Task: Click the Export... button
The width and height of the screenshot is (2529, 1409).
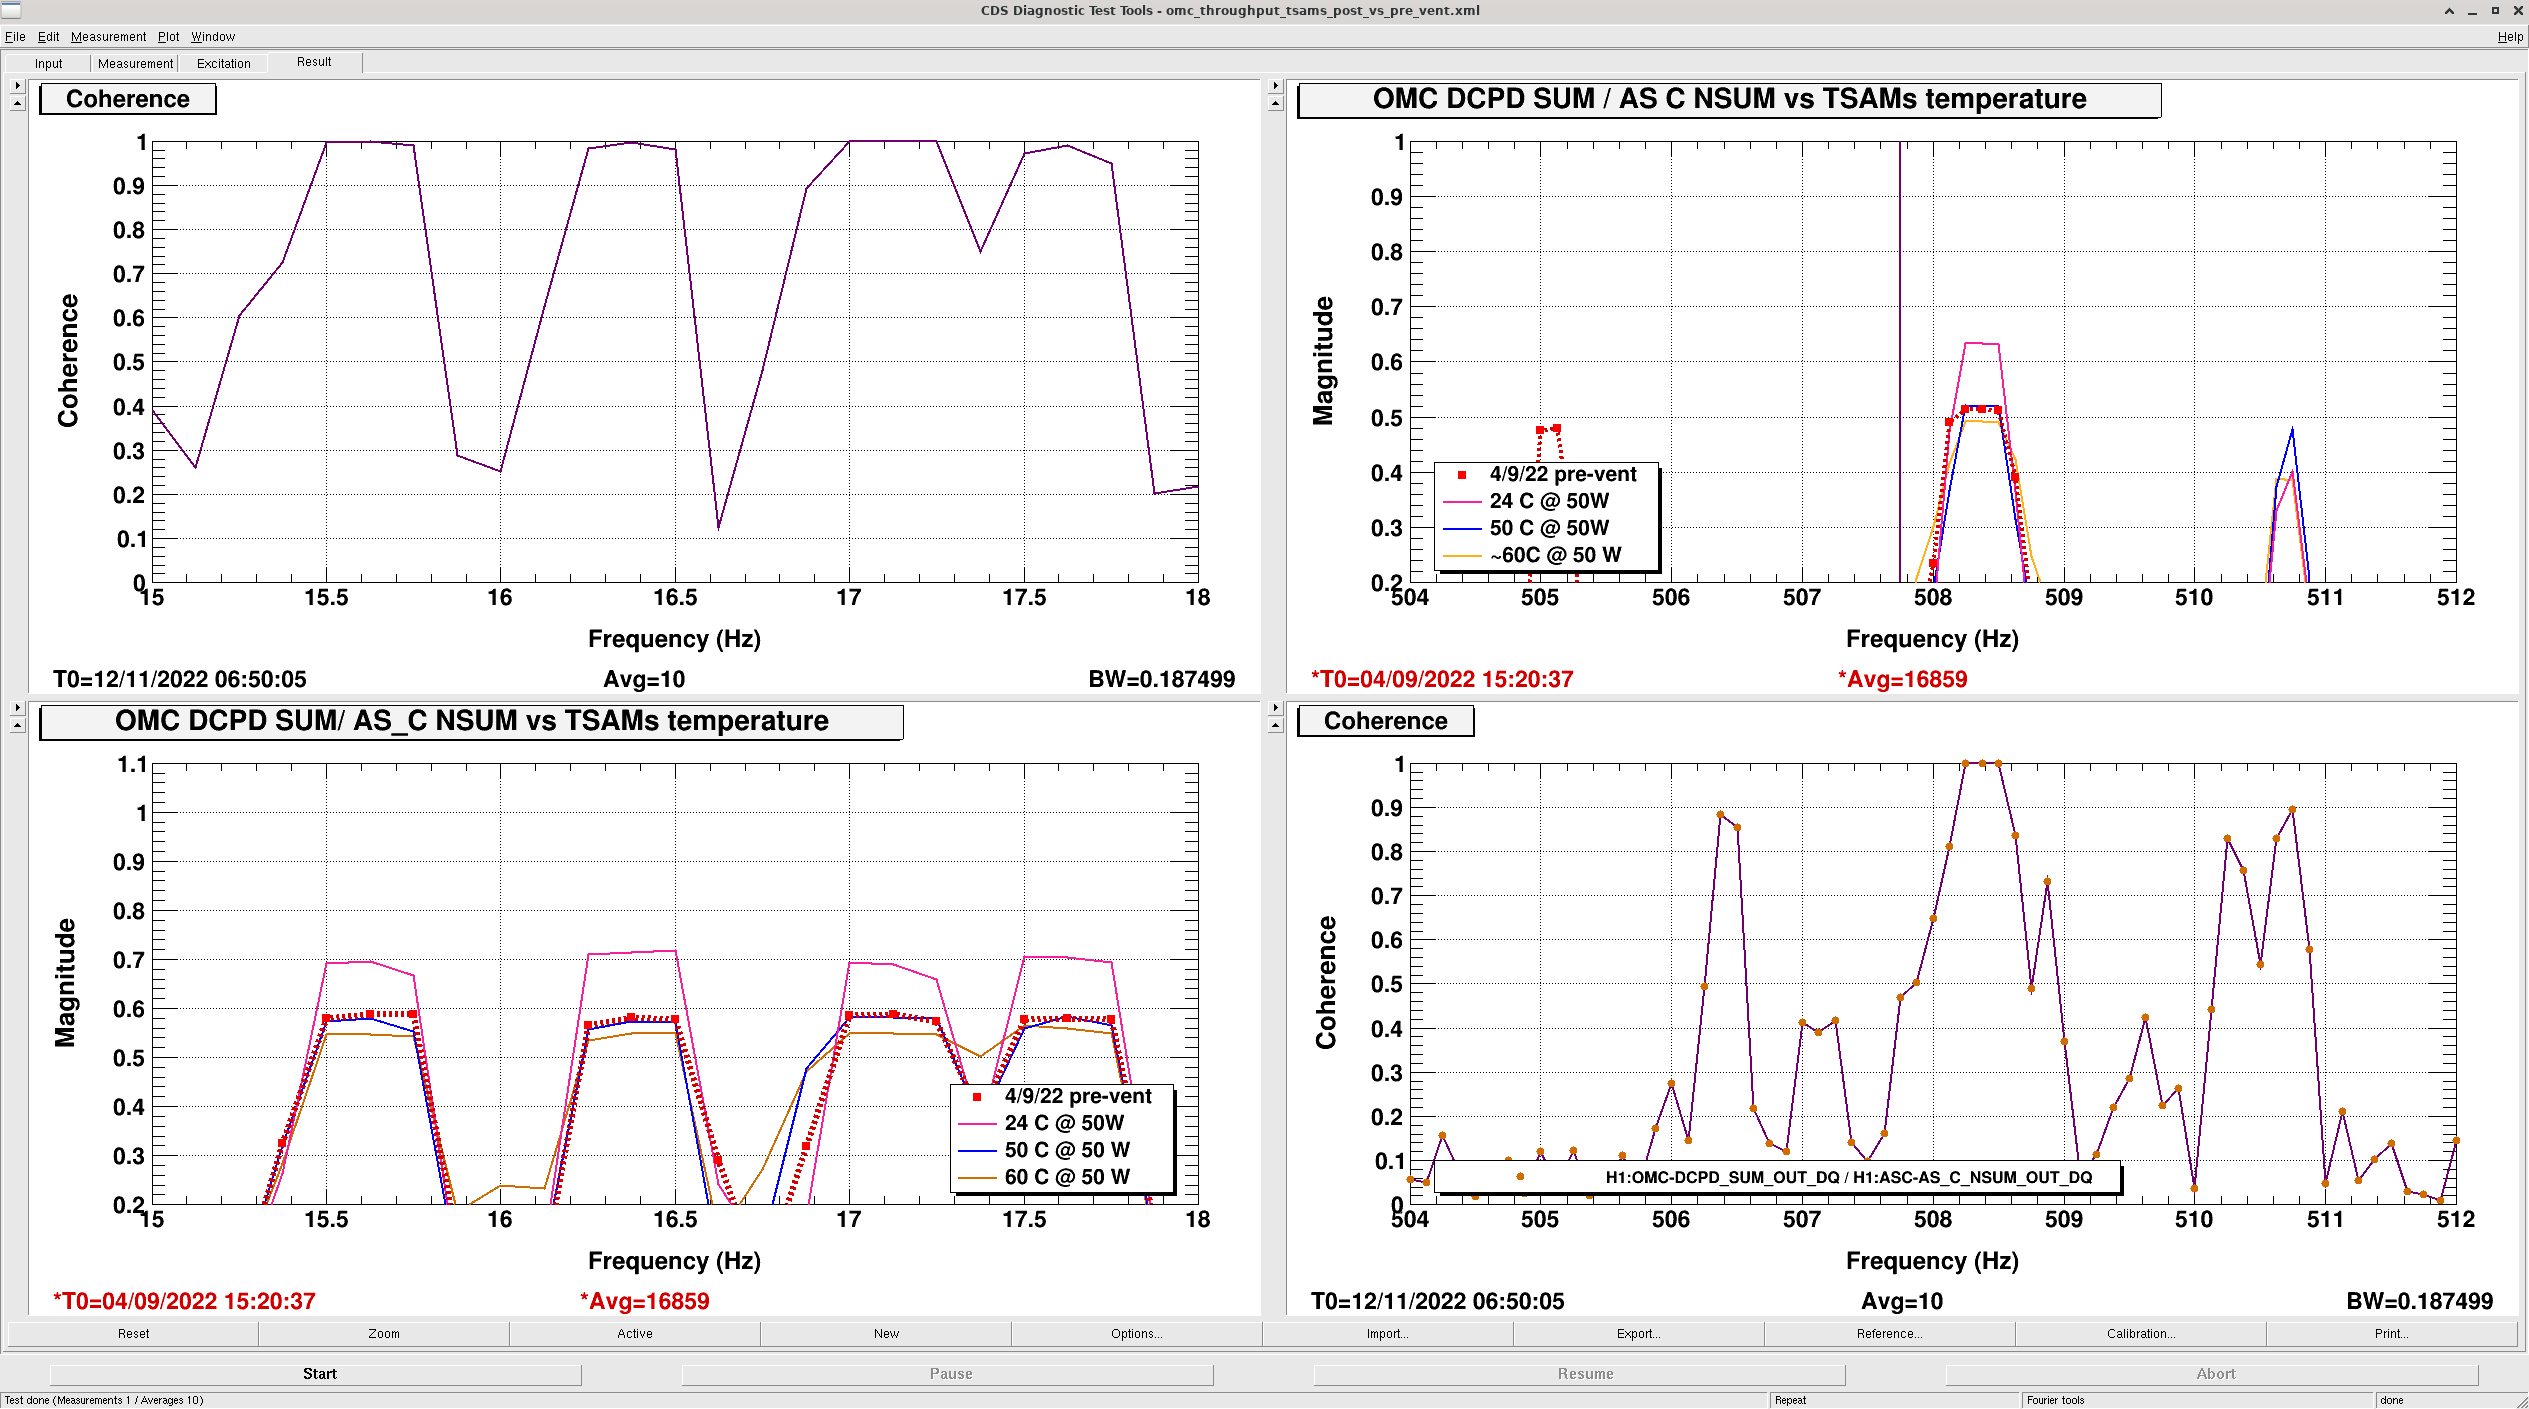Action: pyautogui.click(x=1638, y=1333)
